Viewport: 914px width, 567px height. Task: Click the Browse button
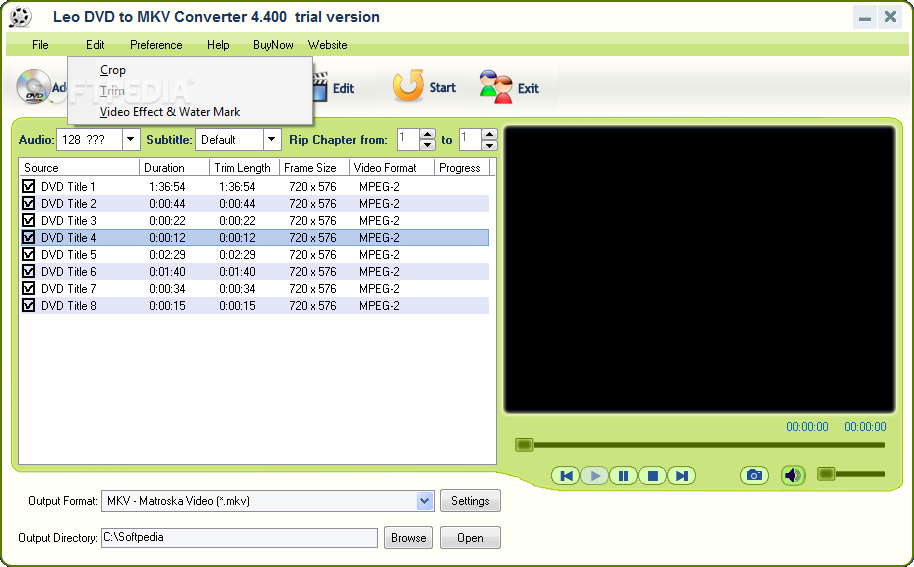[x=408, y=538]
